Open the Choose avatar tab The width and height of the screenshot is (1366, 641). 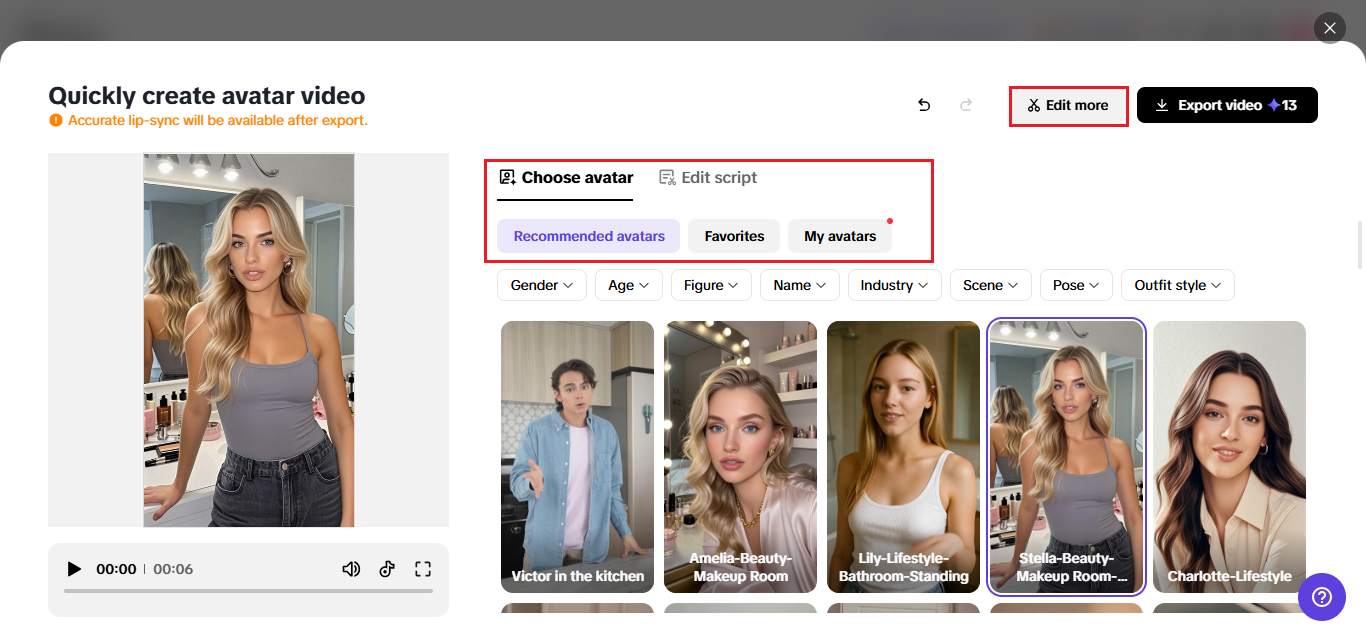click(x=566, y=178)
